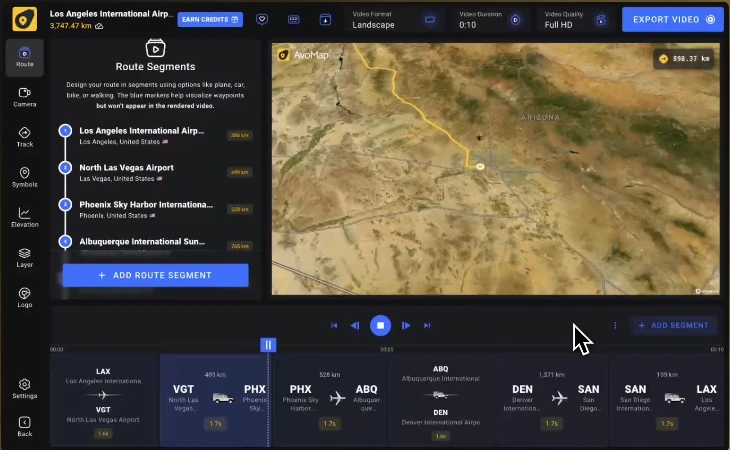Open the Camera panel in sidebar
Viewport: 730px width, 450px height.
click(24, 97)
